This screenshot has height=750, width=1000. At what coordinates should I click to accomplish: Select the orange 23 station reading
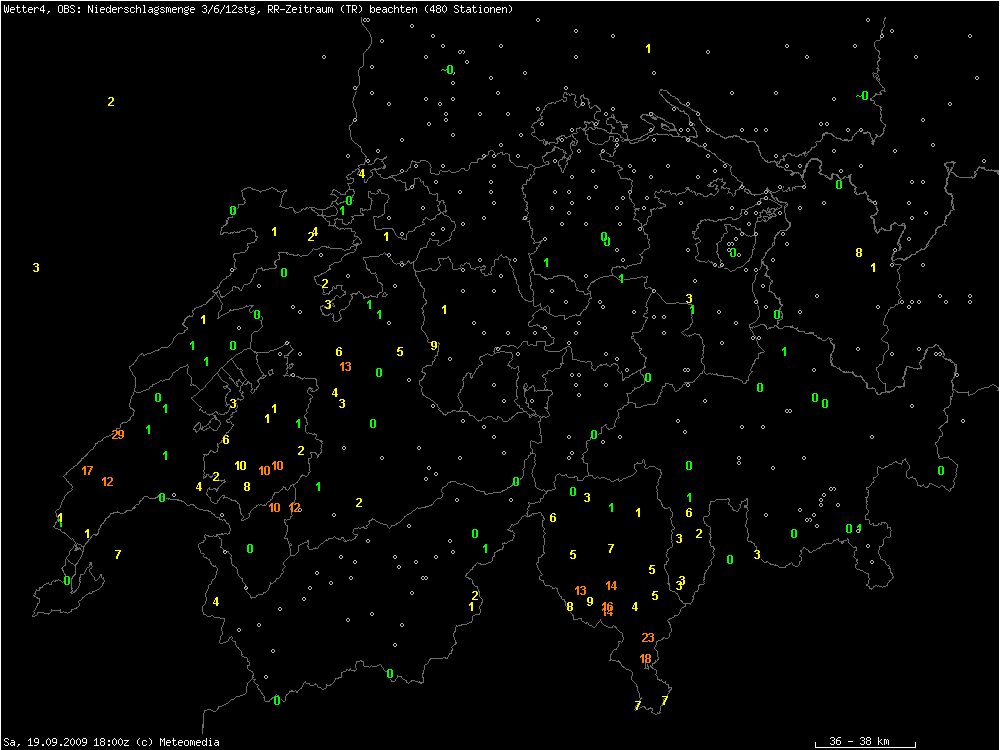coord(648,638)
